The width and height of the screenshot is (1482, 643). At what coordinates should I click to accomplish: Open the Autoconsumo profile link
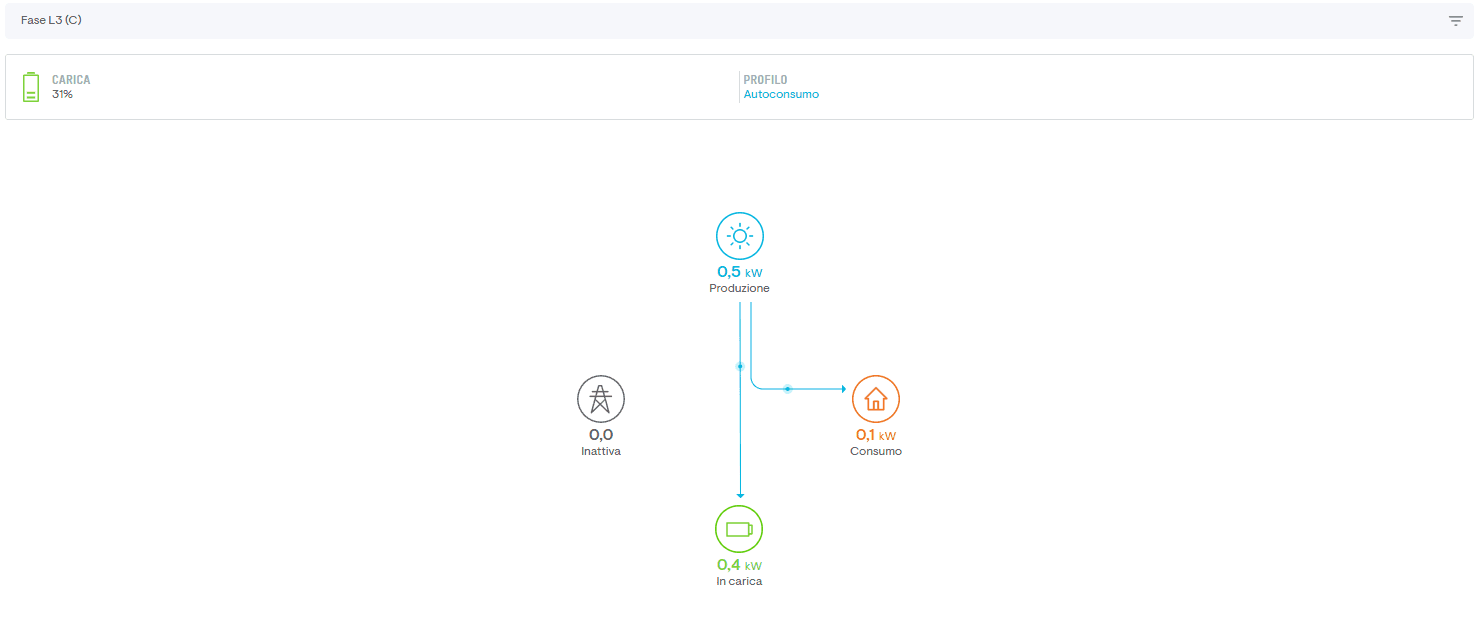click(781, 94)
